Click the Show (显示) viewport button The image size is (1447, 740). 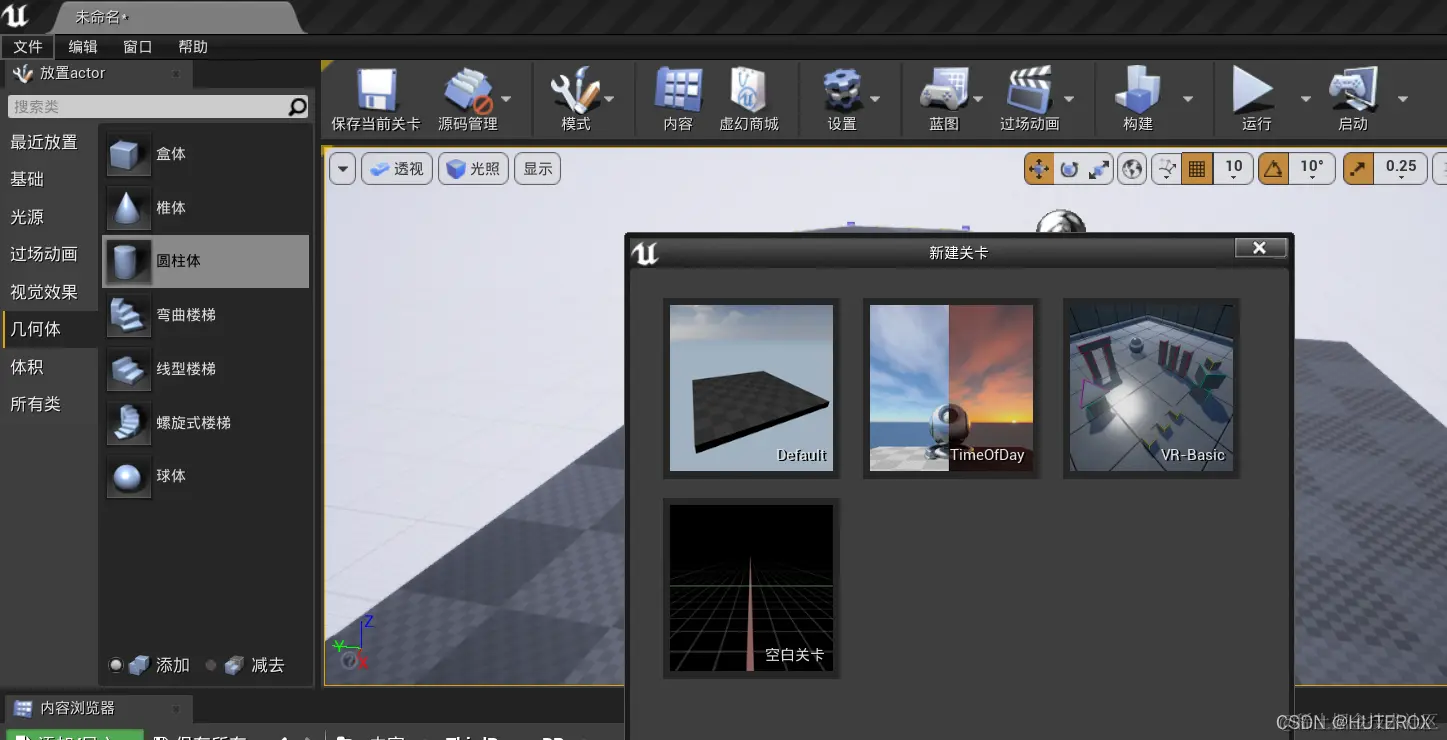pos(537,169)
